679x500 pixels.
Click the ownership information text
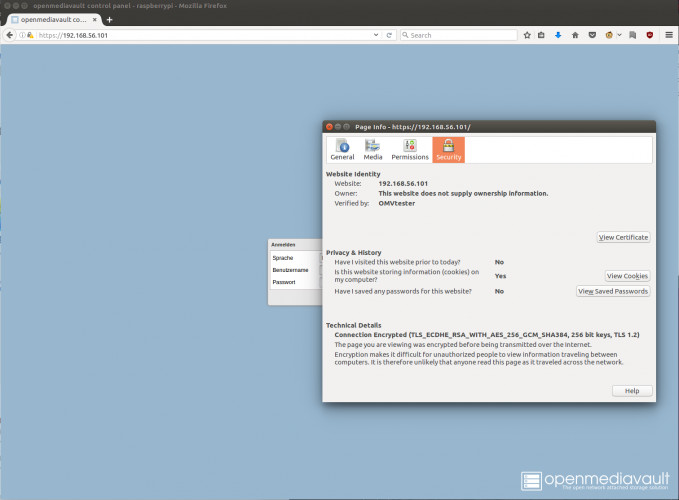463,194
